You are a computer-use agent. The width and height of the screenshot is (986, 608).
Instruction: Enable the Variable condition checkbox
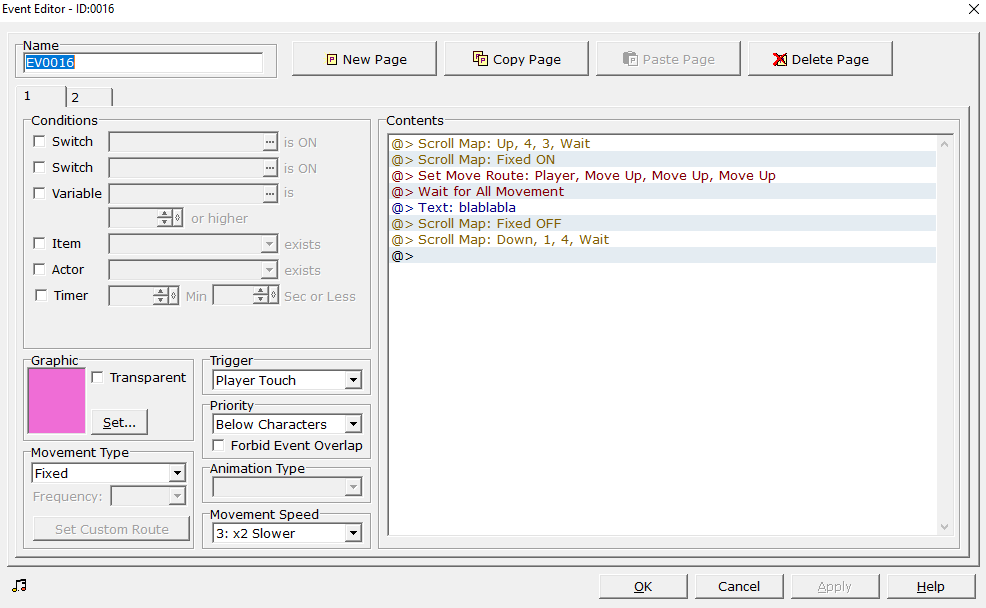click(x=39, y=193)
